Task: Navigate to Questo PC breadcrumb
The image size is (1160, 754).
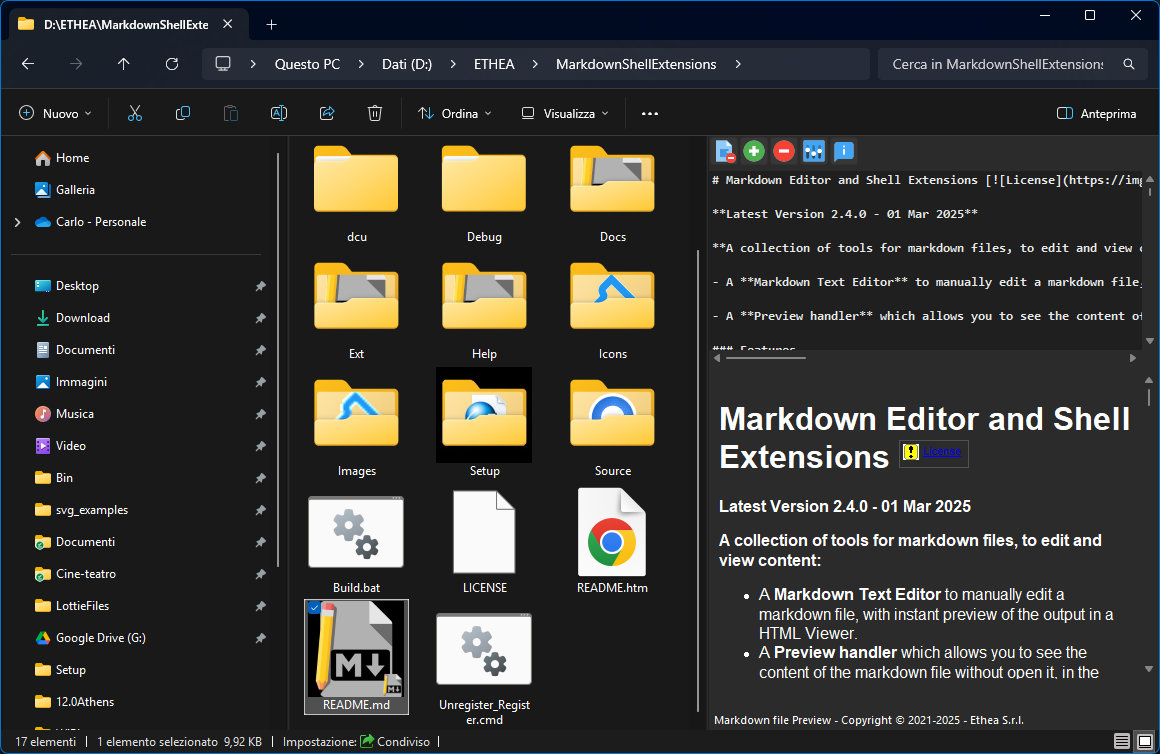Action: coord(307,64)
